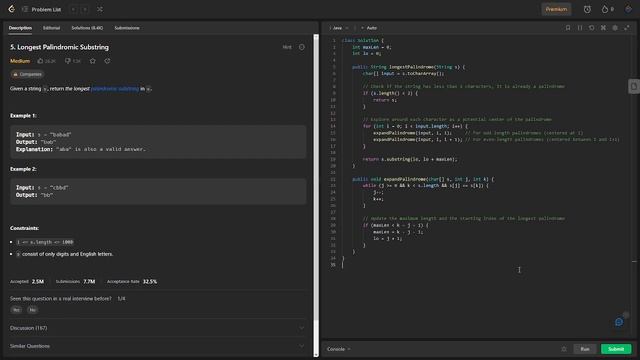Open the Solutions tab
Image resolution: width=640 pixels, height=360 pixels.
click(87, 28)
